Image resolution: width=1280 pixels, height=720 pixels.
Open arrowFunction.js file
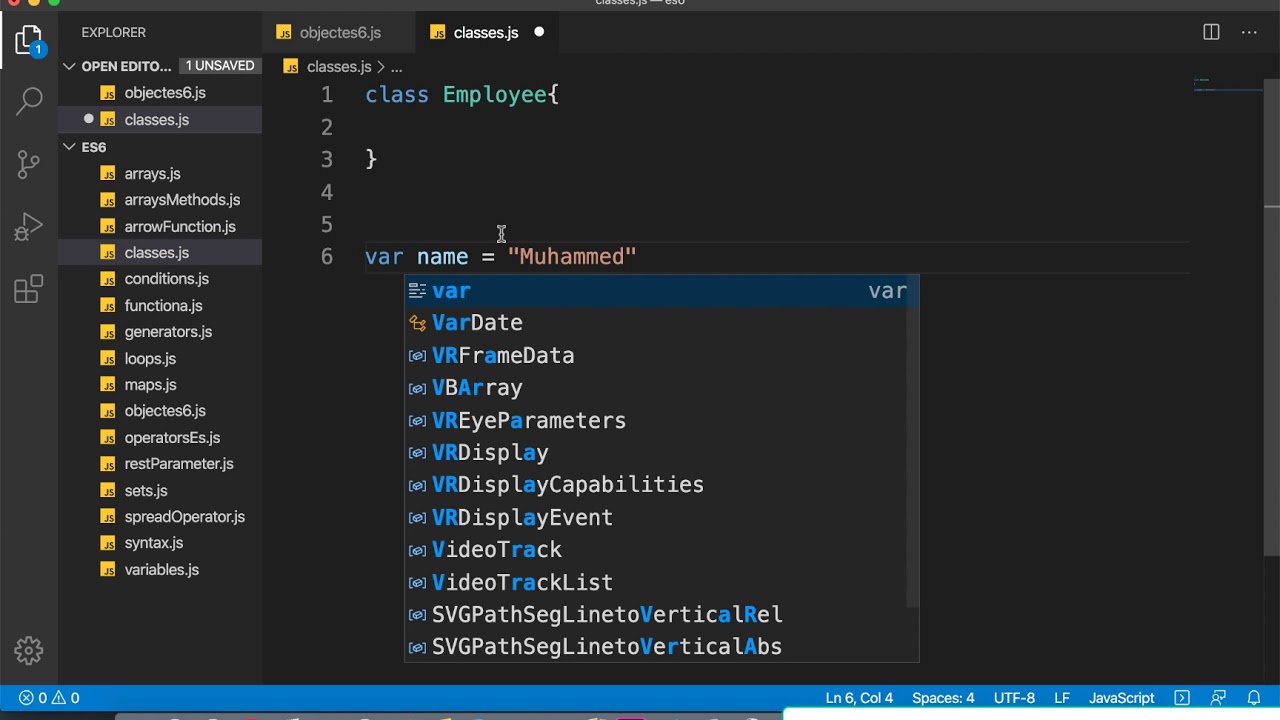pyautogui.click(x=160, y=226)
